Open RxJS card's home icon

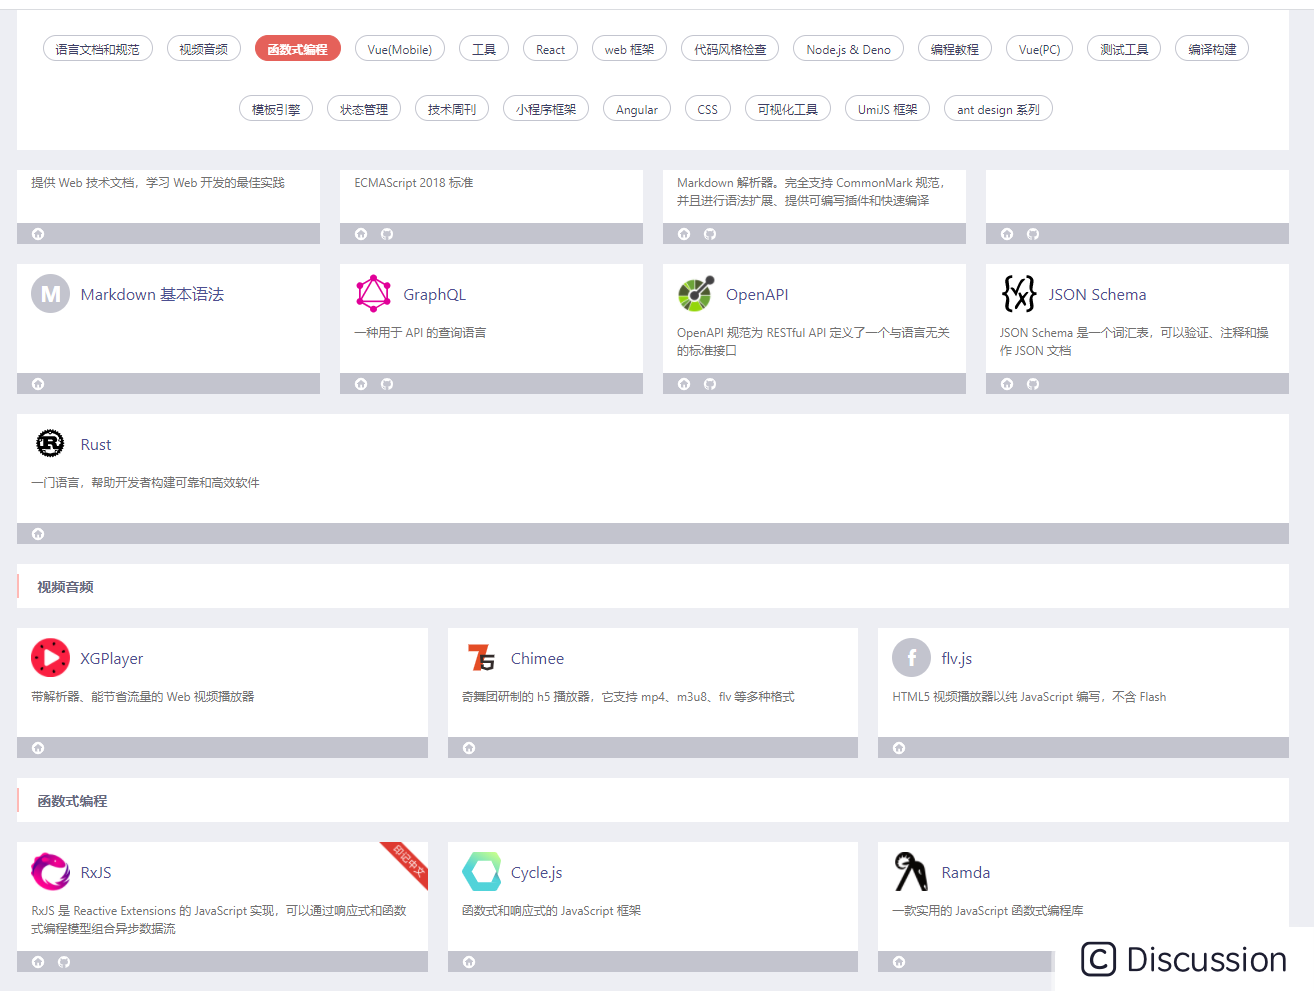[38, 962]
